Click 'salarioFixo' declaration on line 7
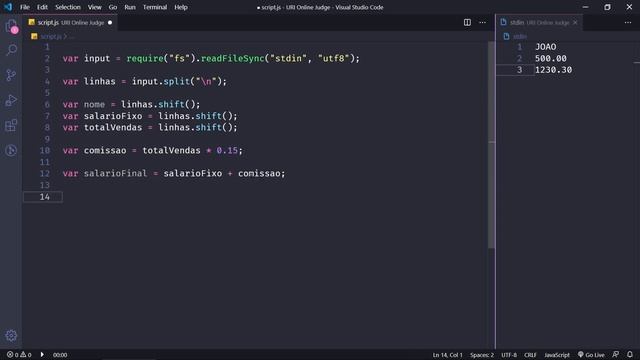640x360 pixels. tap(113, 116)
